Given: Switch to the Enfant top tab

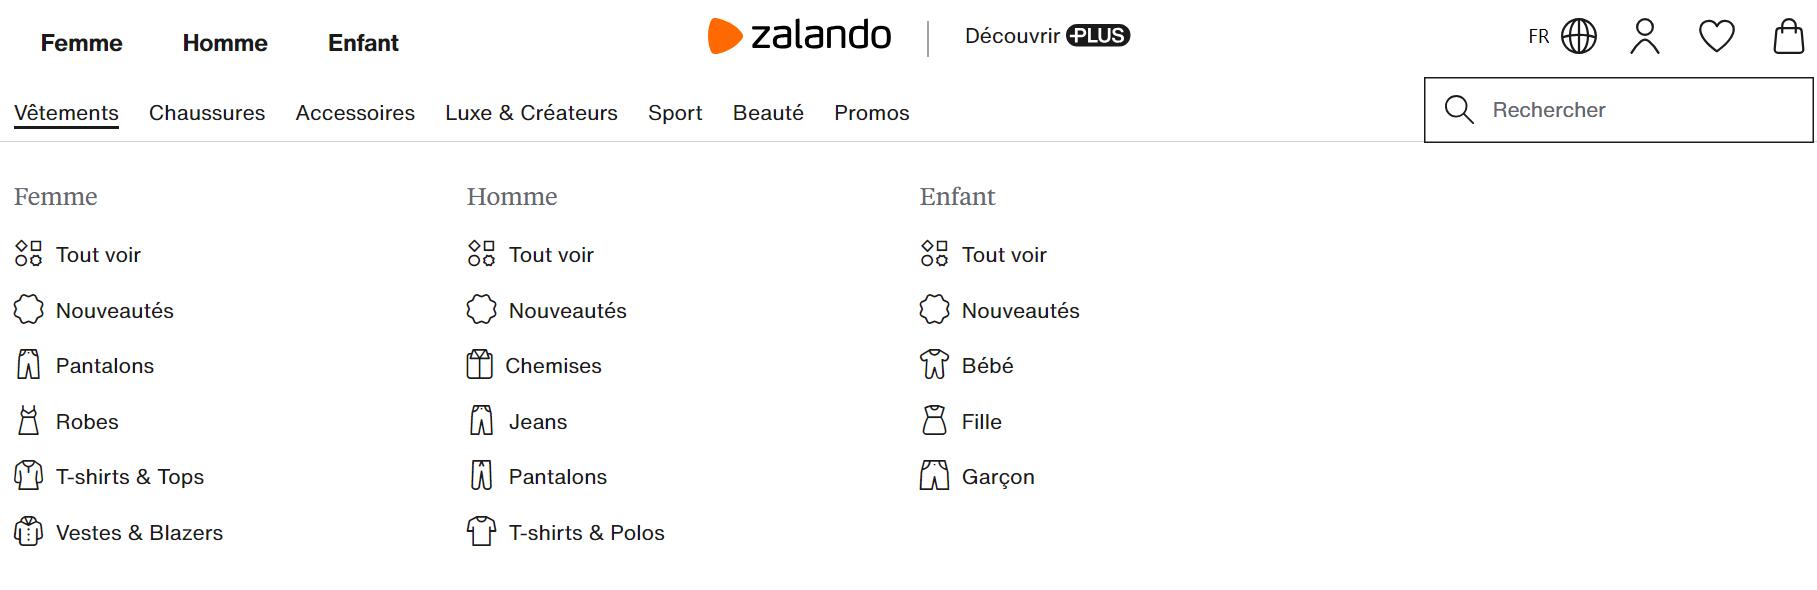Looking at the screenshot, I should click(363, 43).
